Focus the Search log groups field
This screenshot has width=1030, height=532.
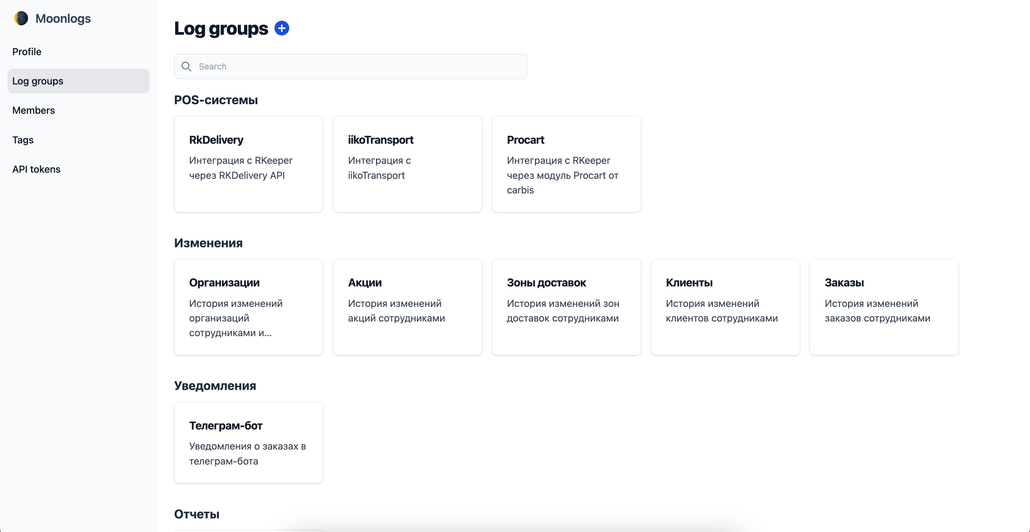(x=360, y=67)
